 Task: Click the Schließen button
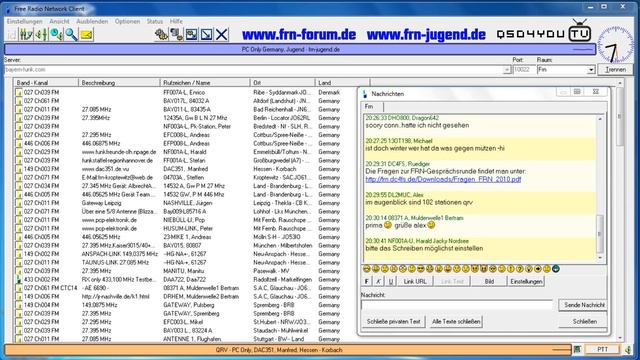tap(584, 322)
